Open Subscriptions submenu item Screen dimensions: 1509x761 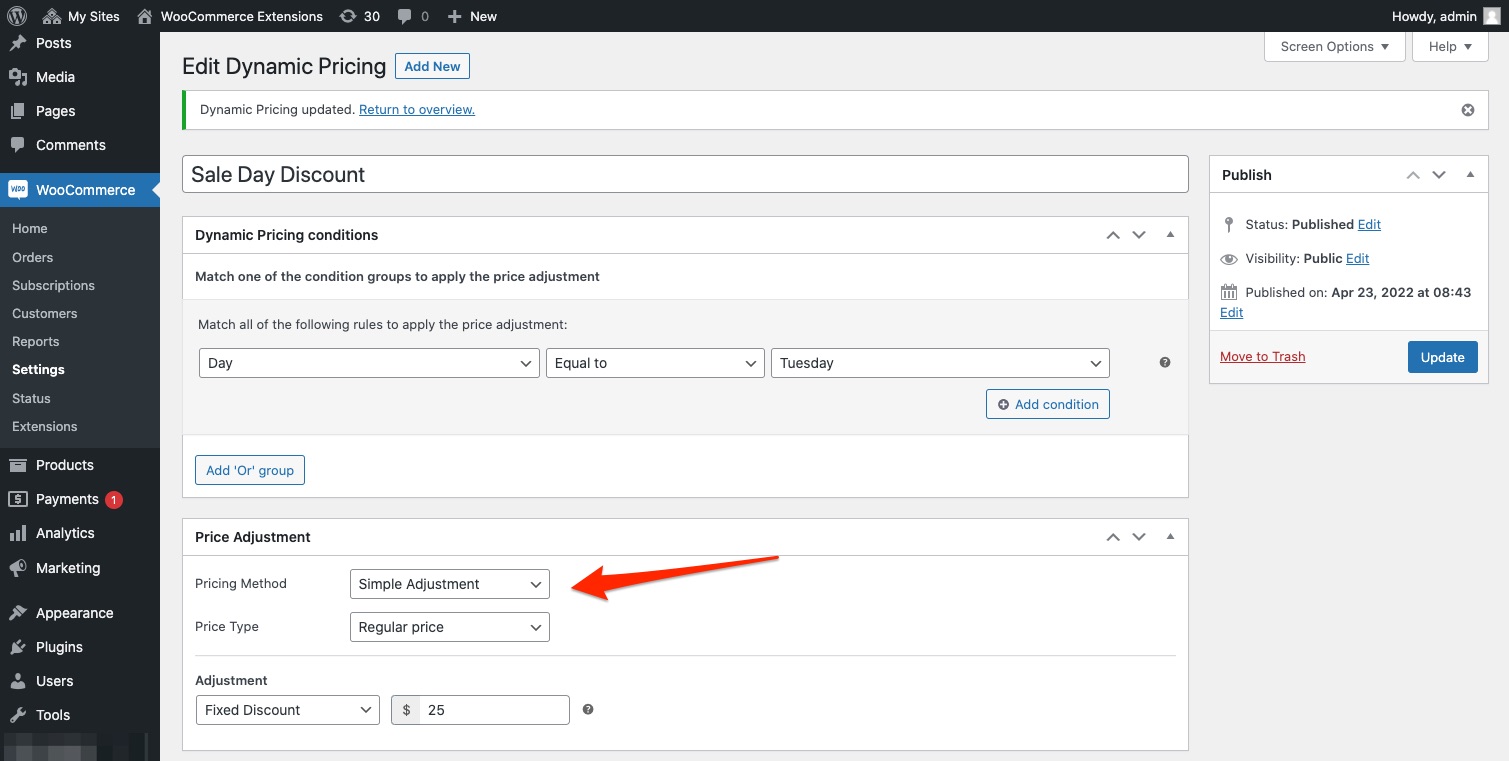tap(54, 285)
